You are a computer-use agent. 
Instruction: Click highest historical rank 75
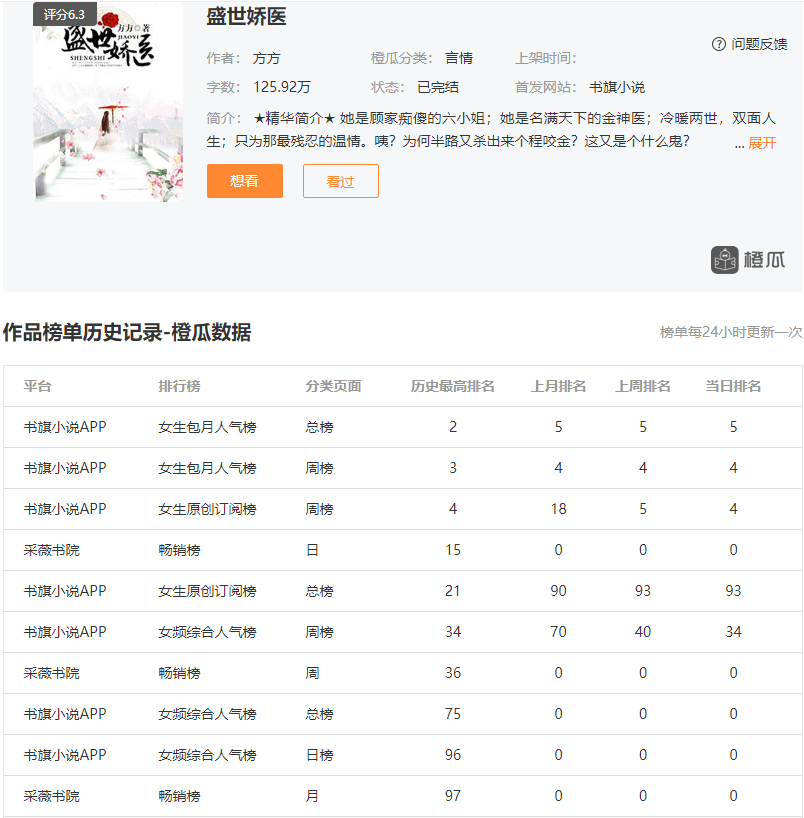[453, 714]
